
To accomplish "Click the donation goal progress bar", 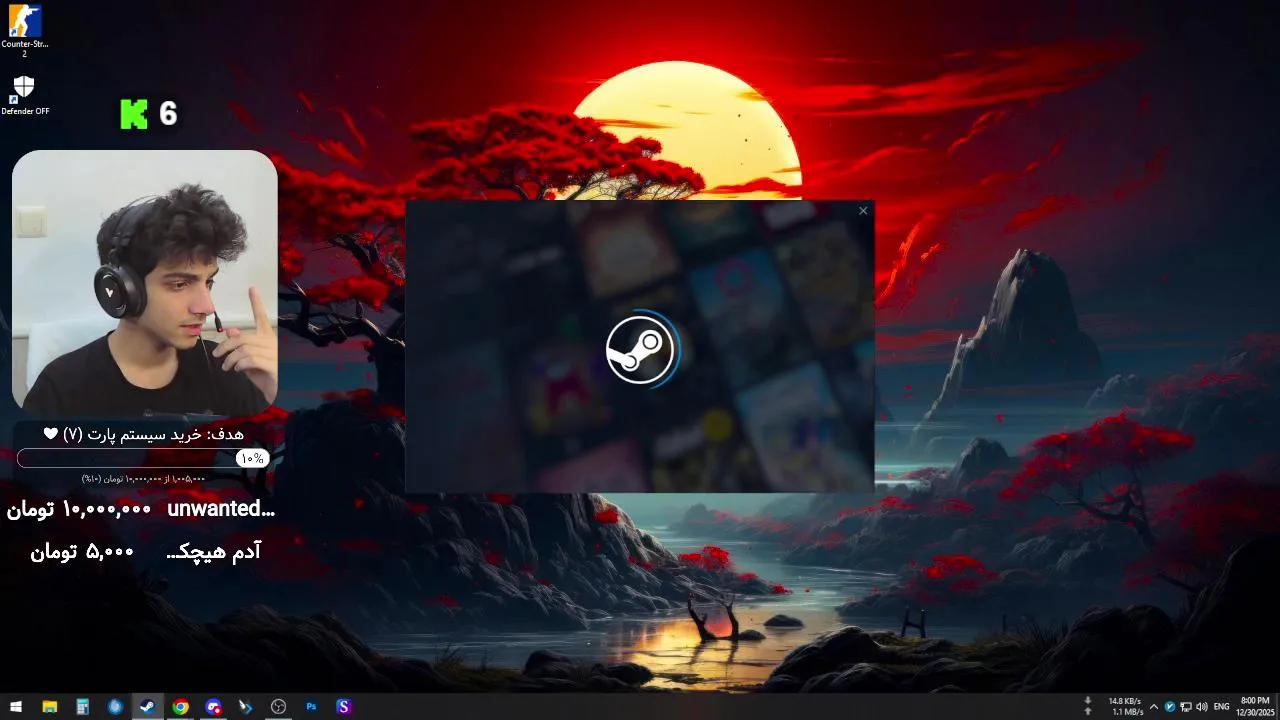I will [143, 458].
